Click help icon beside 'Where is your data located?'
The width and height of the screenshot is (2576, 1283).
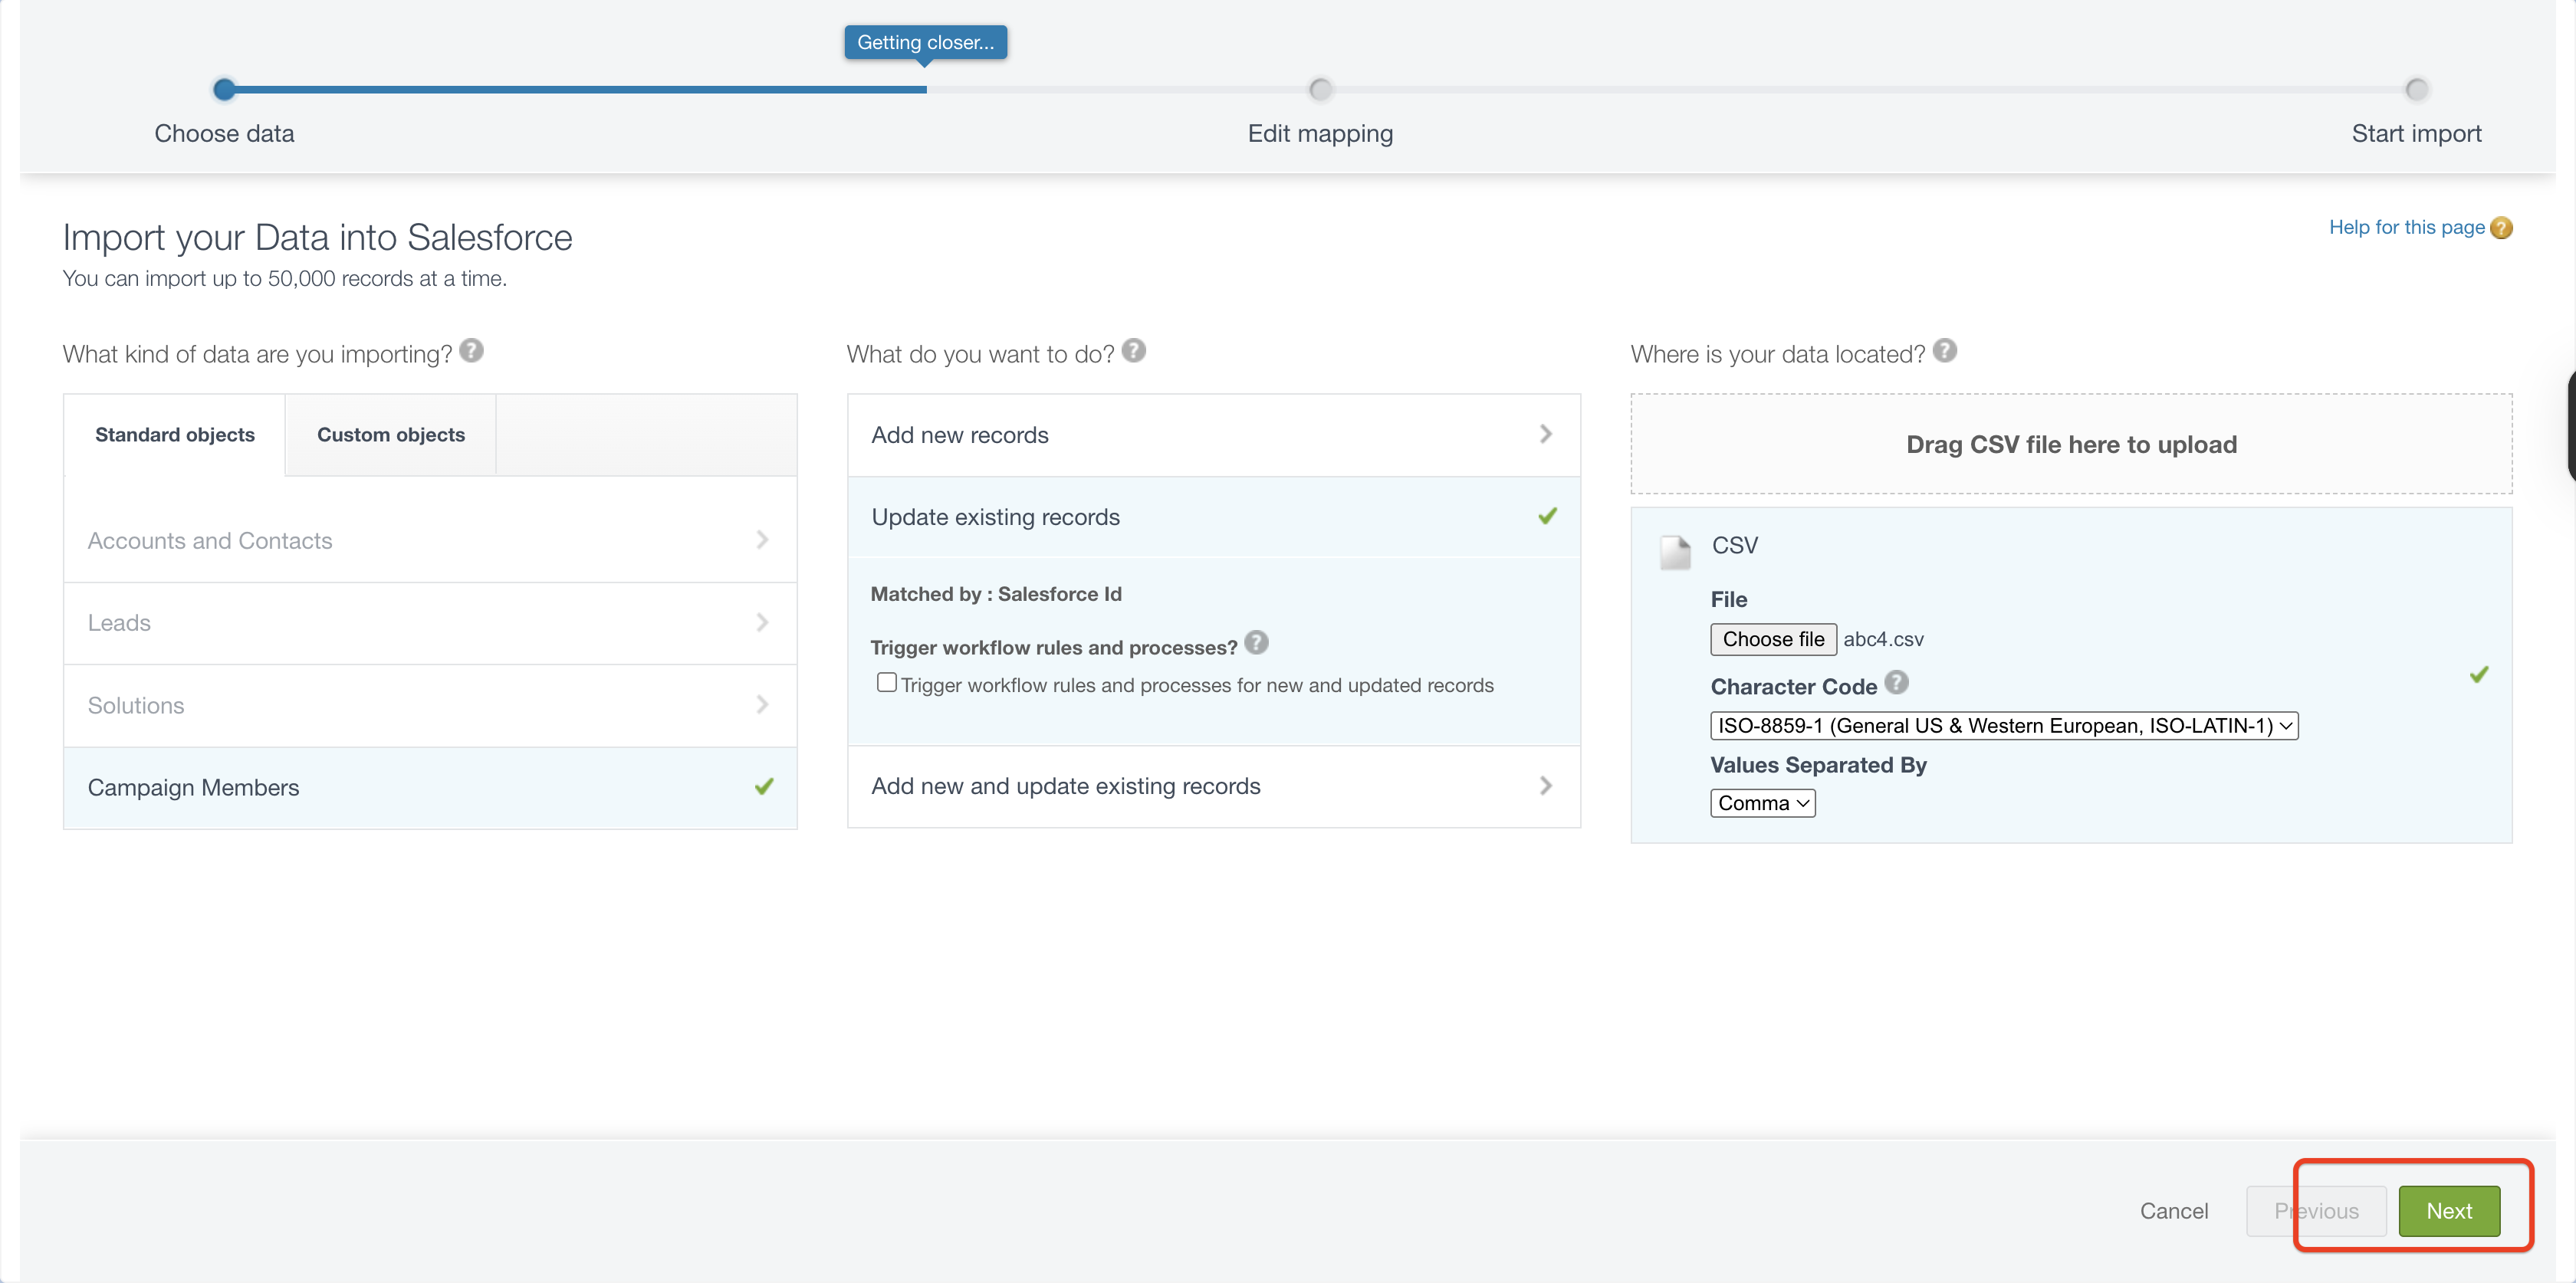[1944, 351]
